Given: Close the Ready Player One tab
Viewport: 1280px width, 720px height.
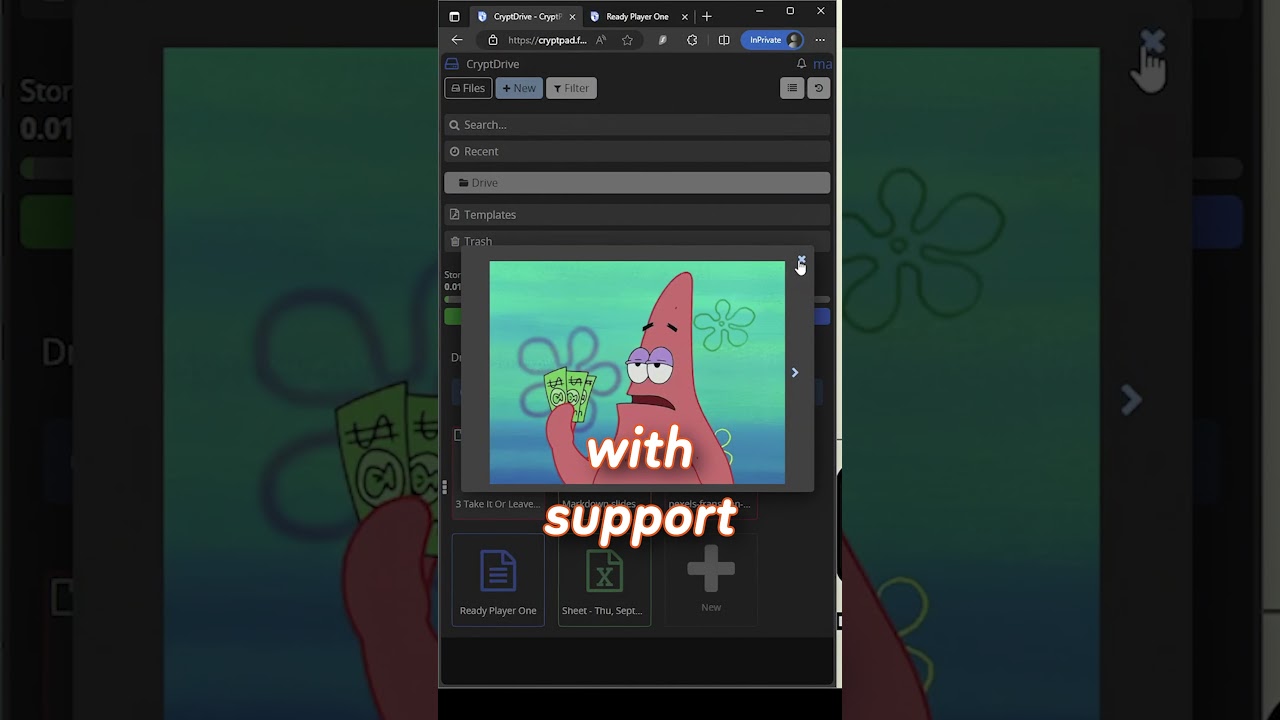Looking at the screenshot, I should coord(685,16).
